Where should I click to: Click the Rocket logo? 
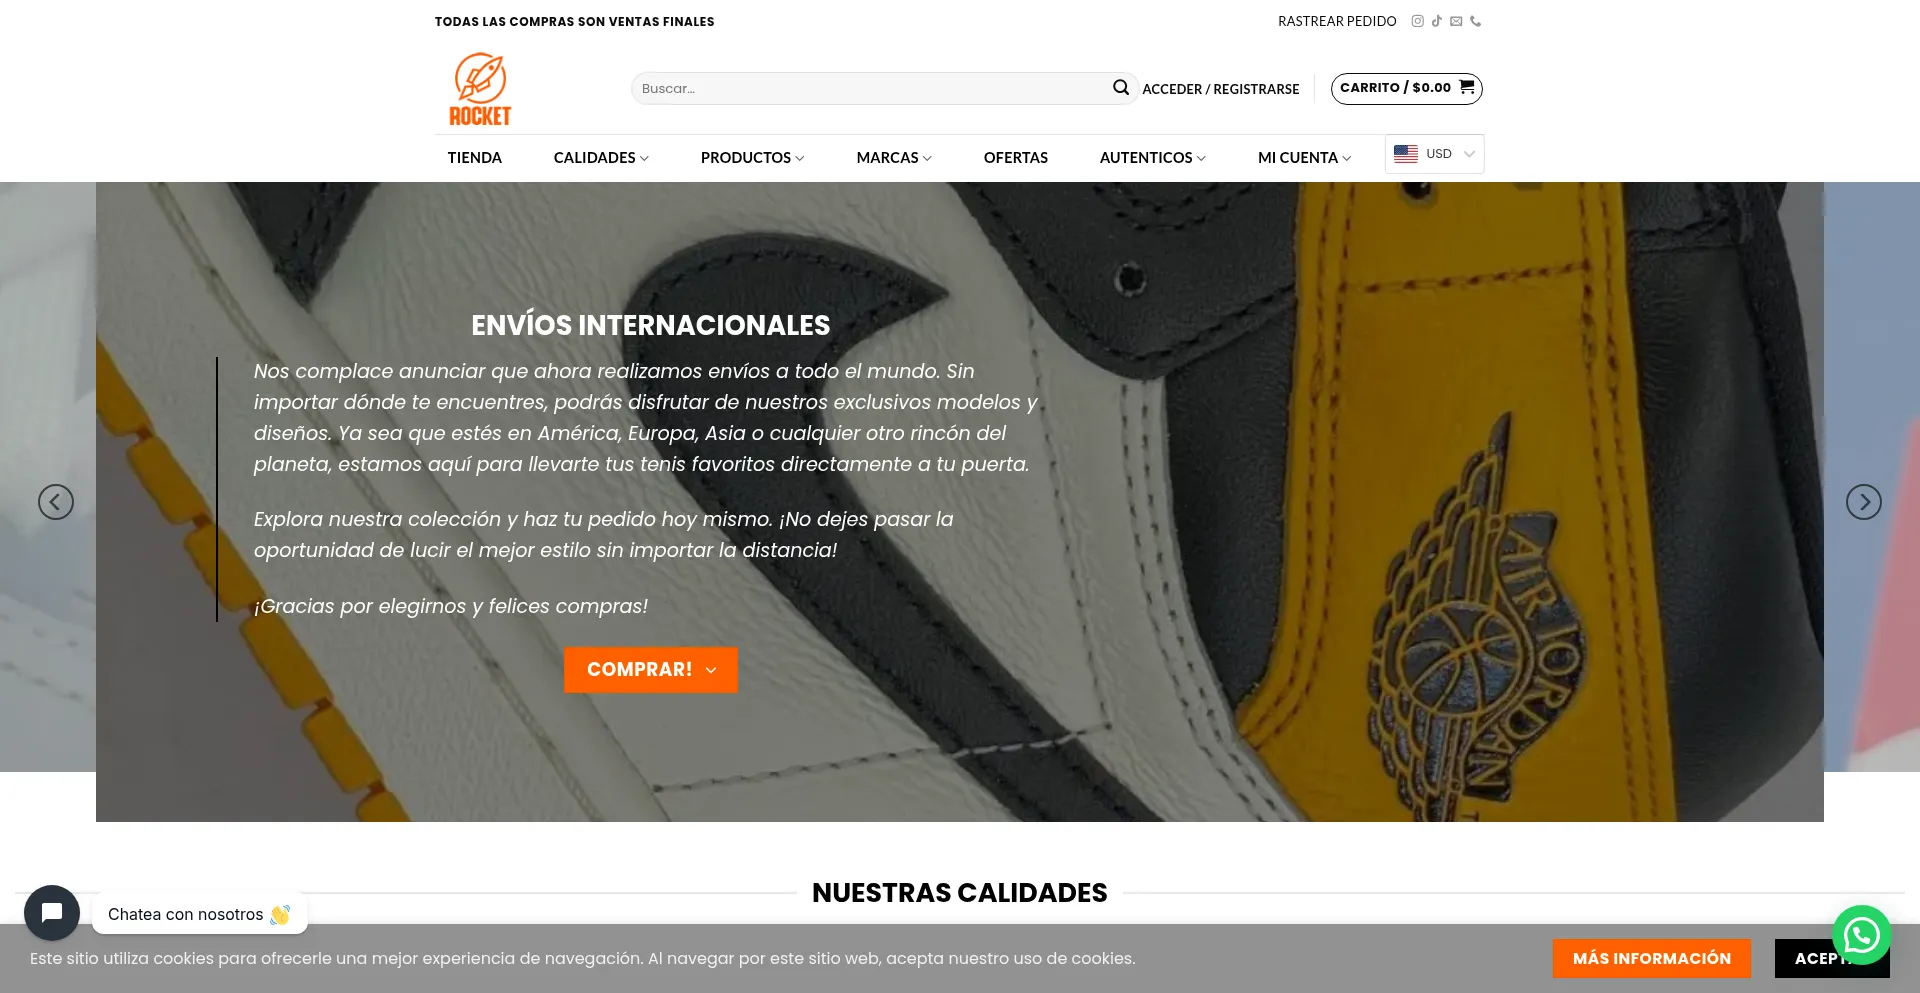[x=480, y=89]
